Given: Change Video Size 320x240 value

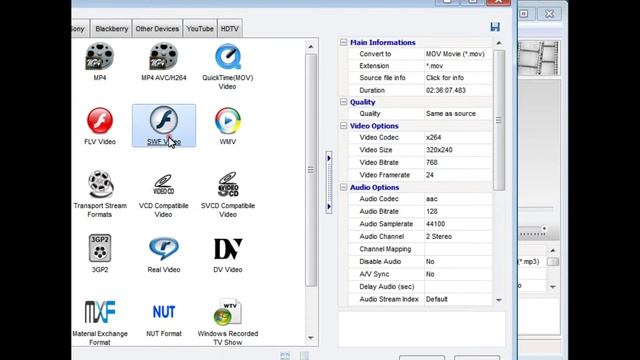Looking at the screenshot, I should coord(458,150).
